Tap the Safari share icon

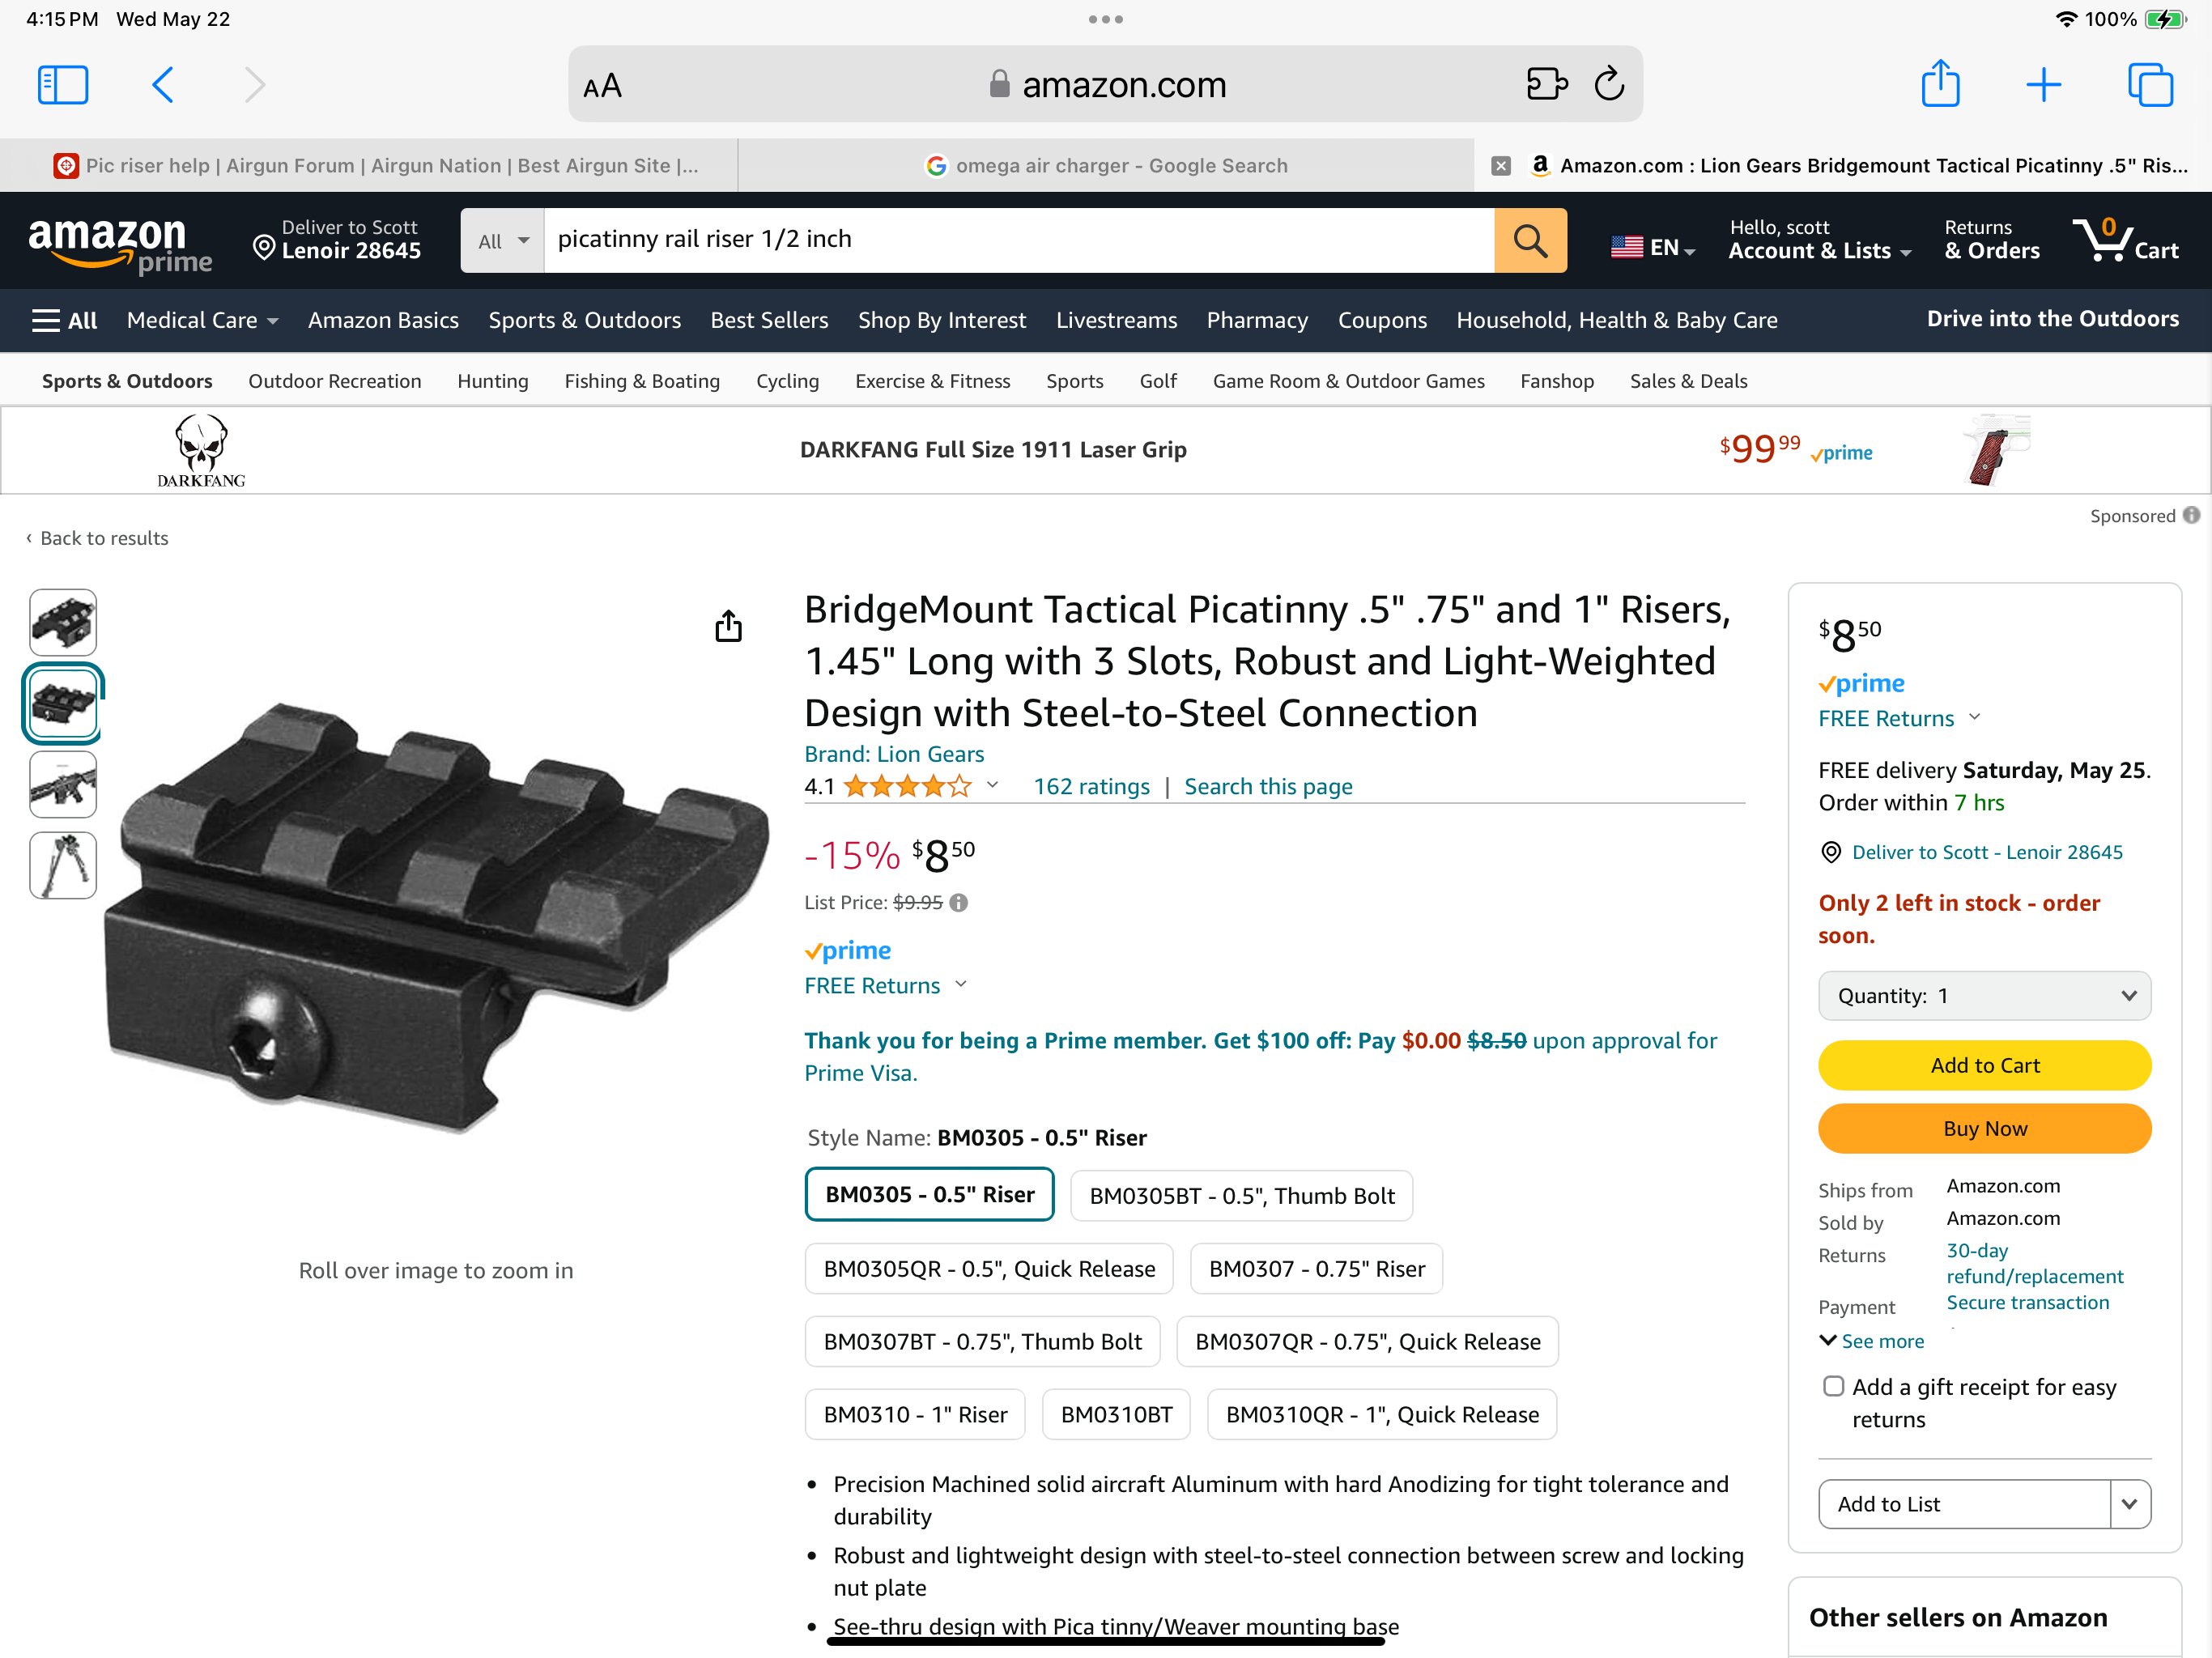[1940, 83]
